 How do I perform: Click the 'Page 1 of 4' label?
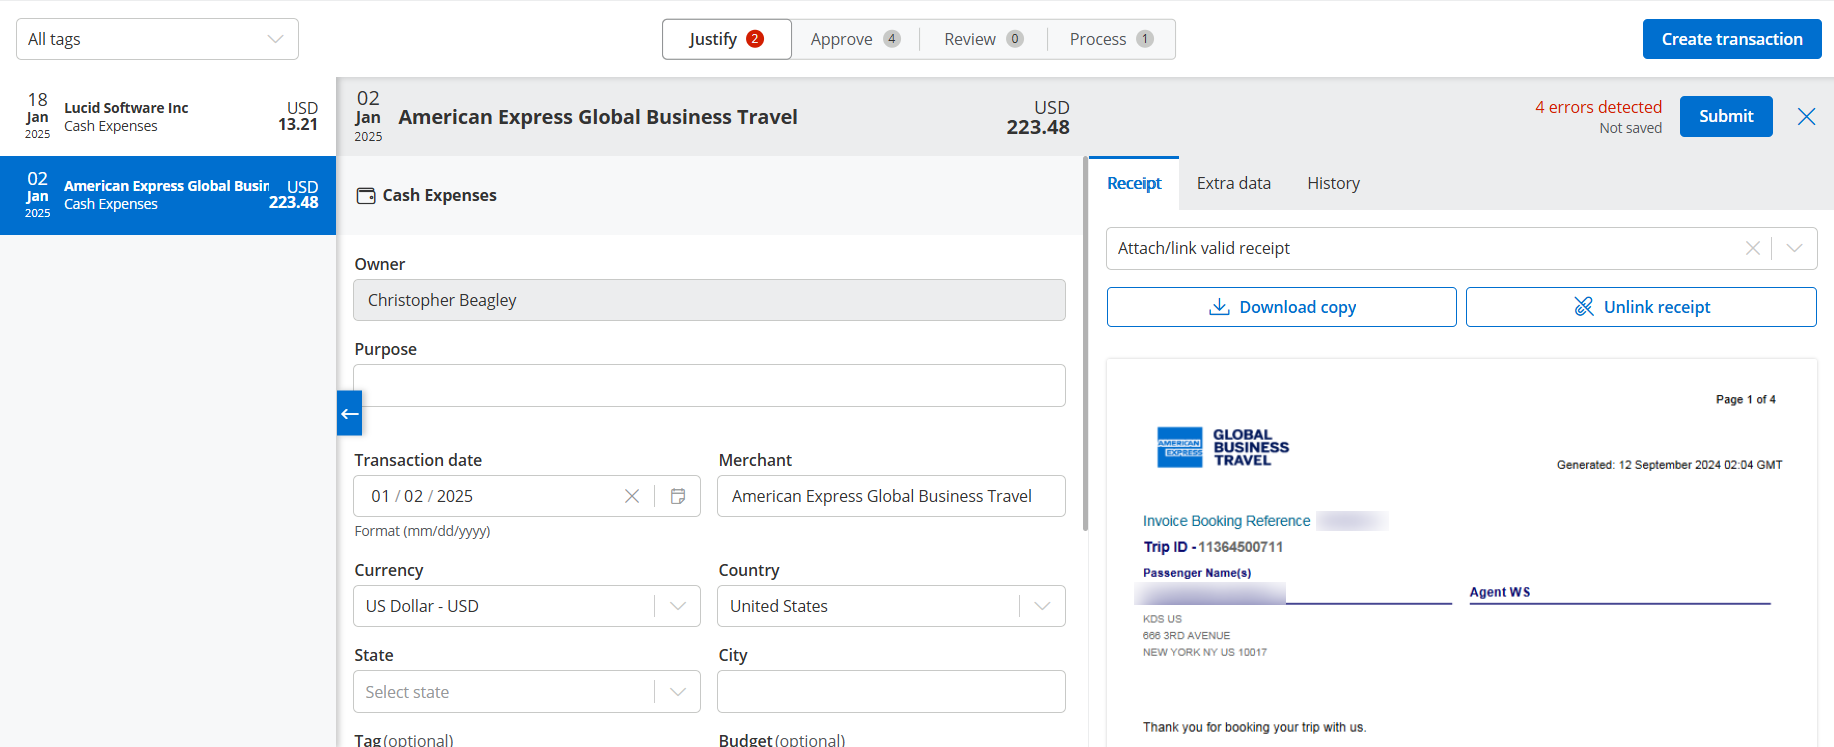coord(1745,399)
